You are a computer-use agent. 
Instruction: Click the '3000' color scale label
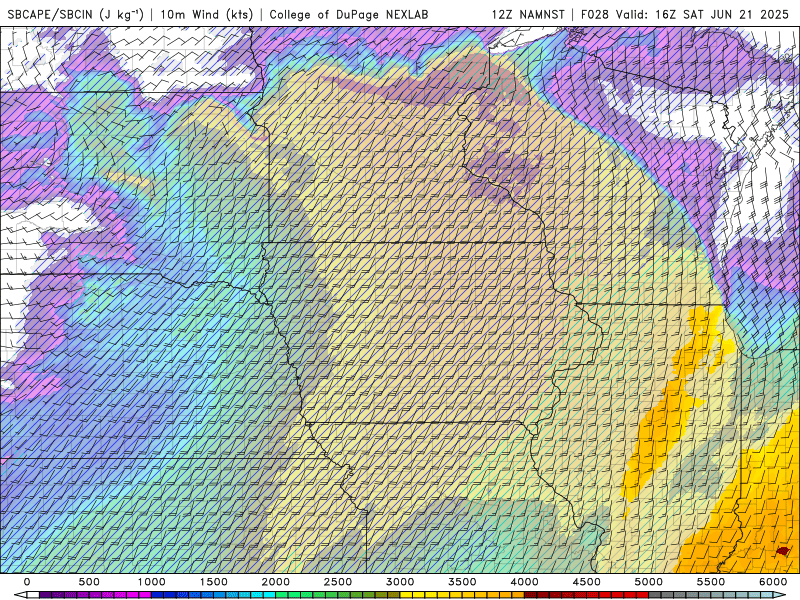pyautogui.click(x=401, y=582)
